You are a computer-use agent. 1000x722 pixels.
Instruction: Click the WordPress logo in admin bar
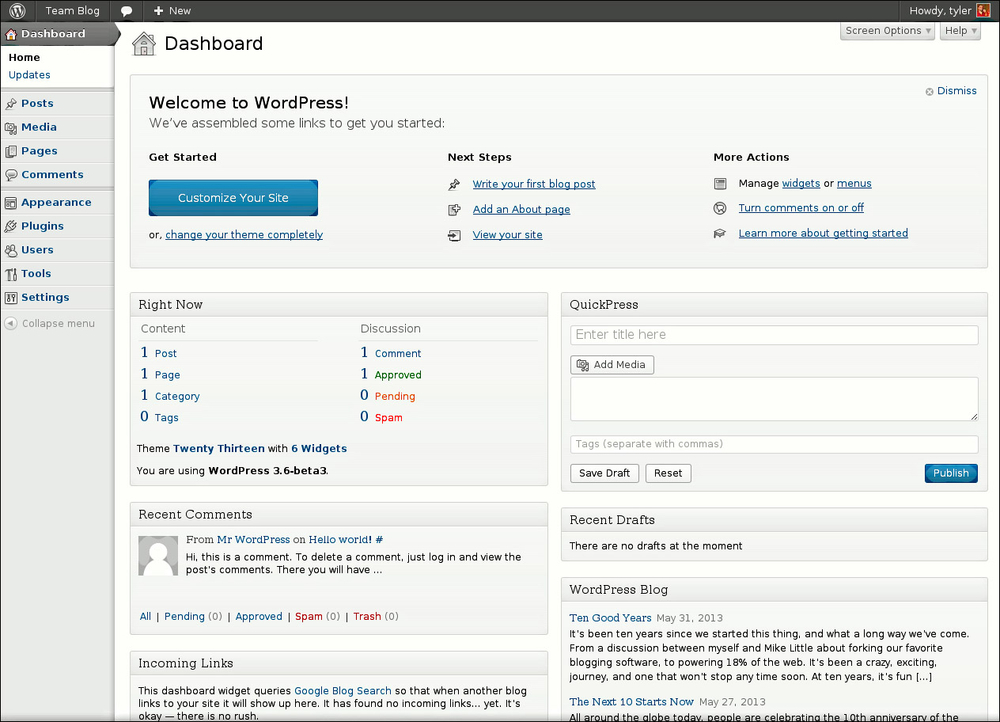(17, 11)
